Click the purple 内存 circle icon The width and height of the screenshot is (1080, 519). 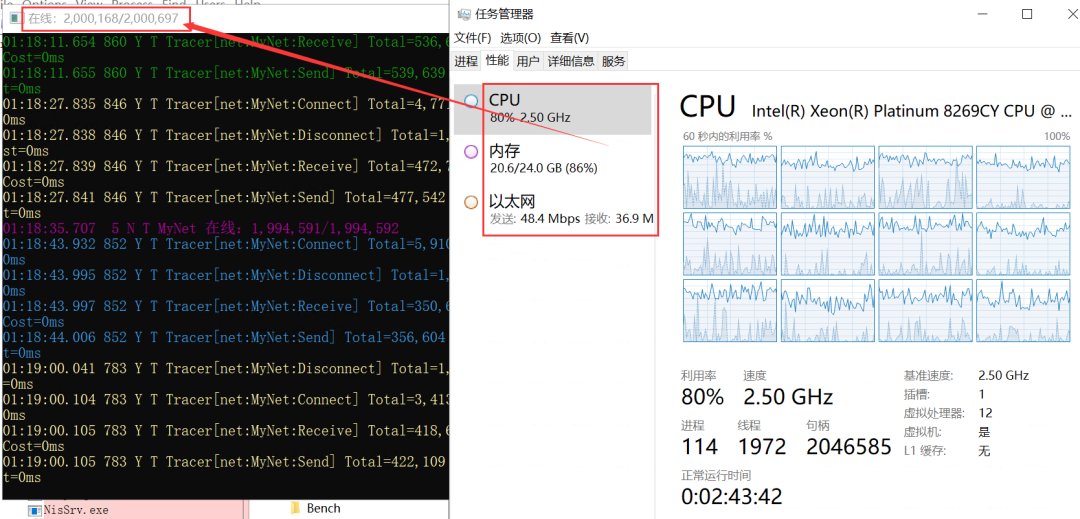coord(472,152)
